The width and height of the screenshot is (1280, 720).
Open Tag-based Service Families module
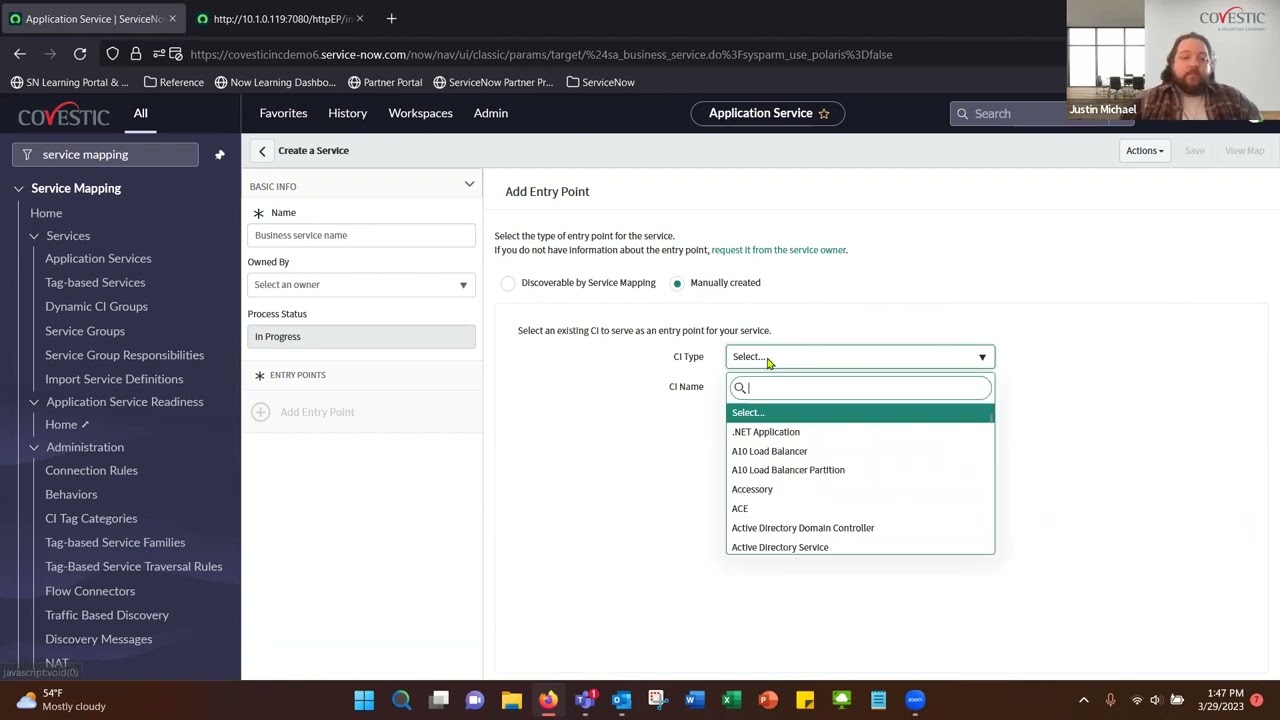[115, 542]
